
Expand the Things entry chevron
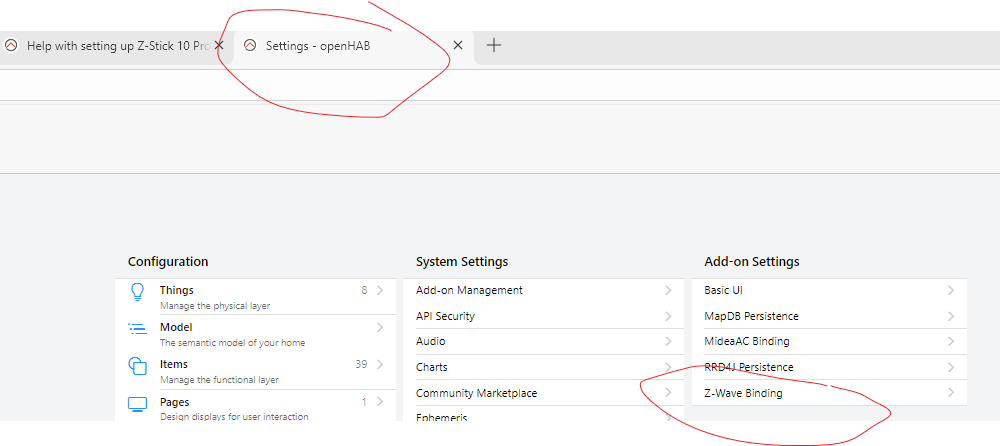(x=380, y=291)
